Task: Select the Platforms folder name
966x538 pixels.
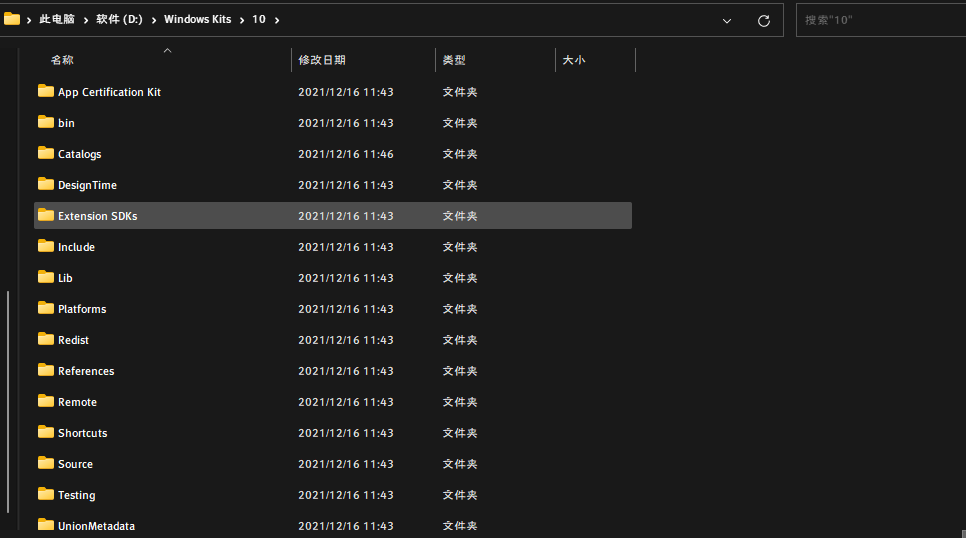Action: click(x=82, y=309)
